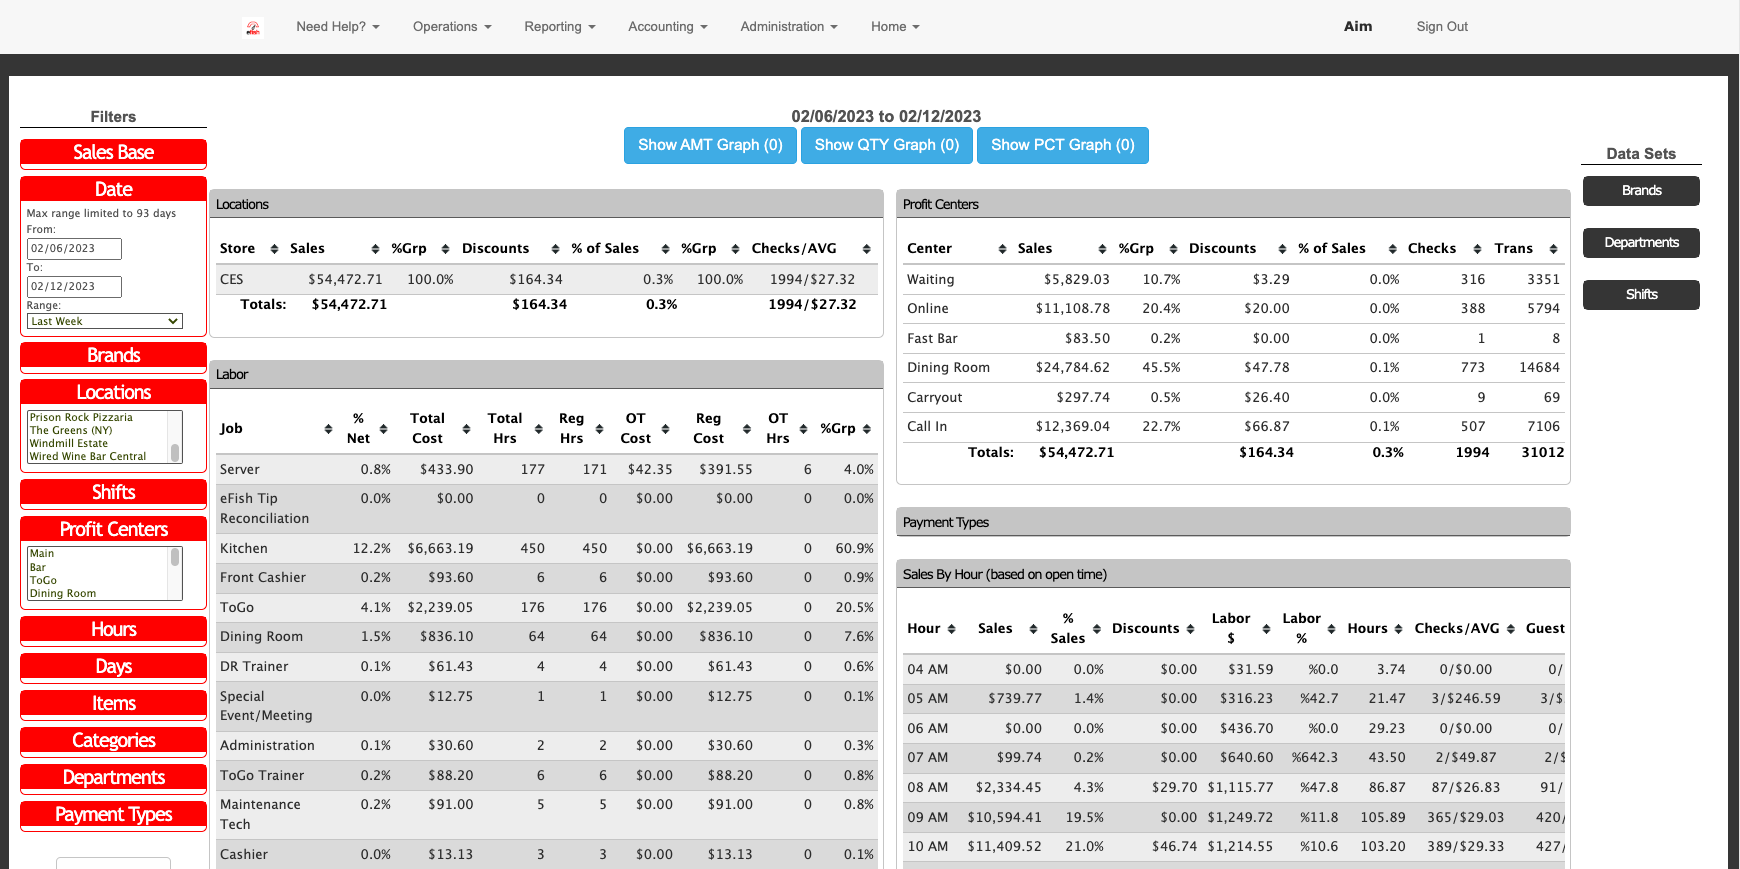Open the Range dropdown showing Last Week
1740x869 pixels.
point(105,321)
